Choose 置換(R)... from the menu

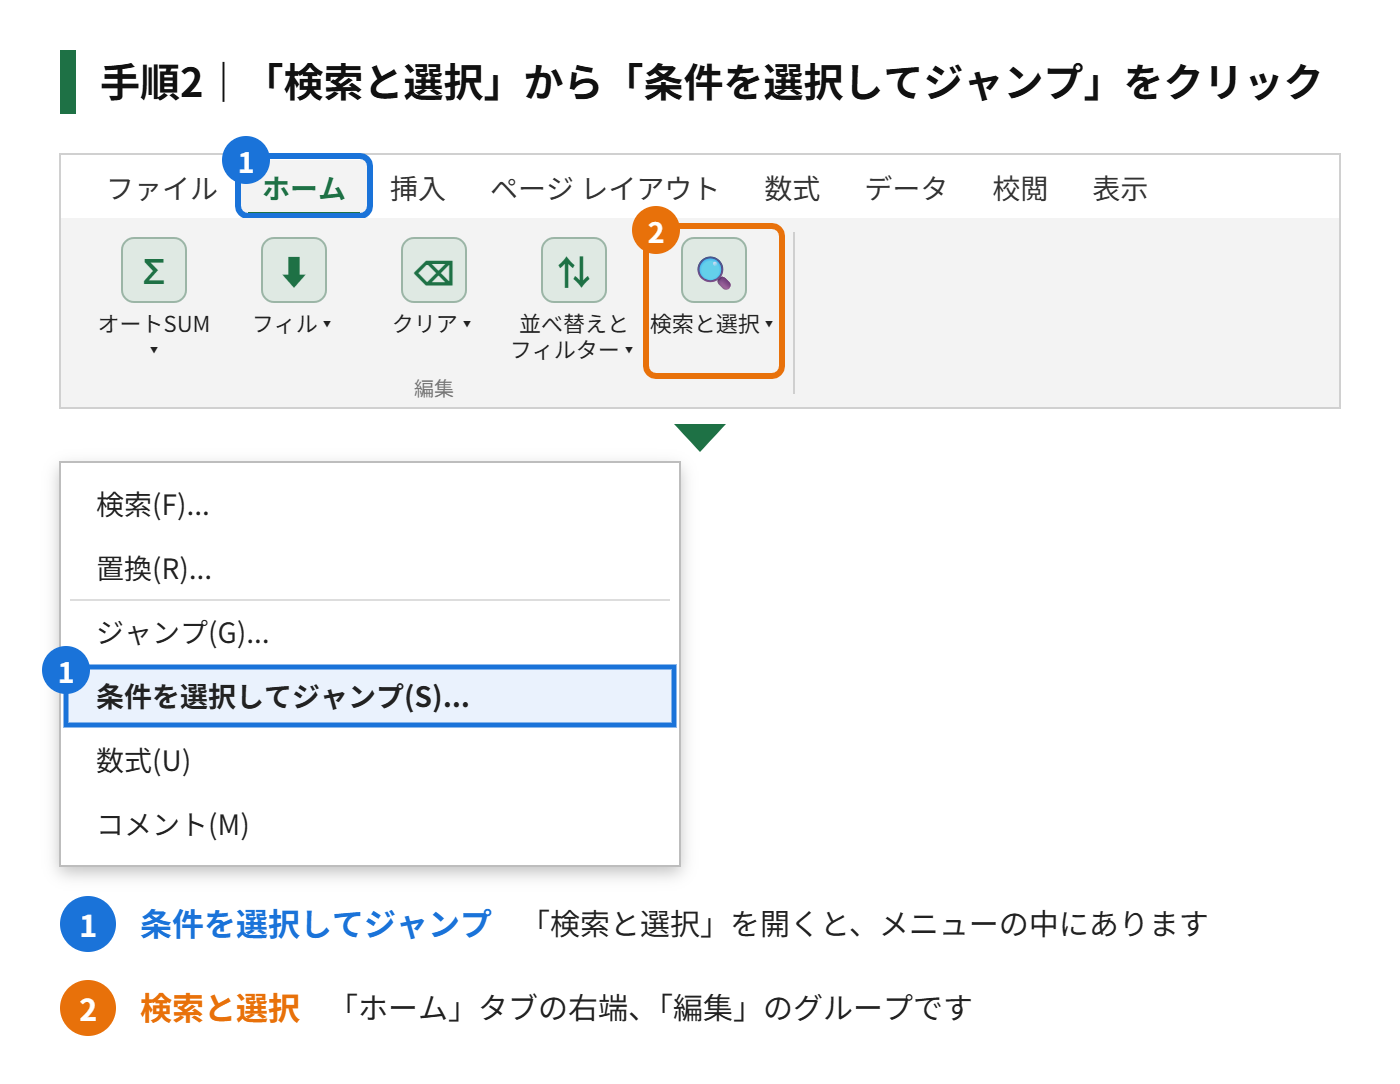(x=370, y=569)
